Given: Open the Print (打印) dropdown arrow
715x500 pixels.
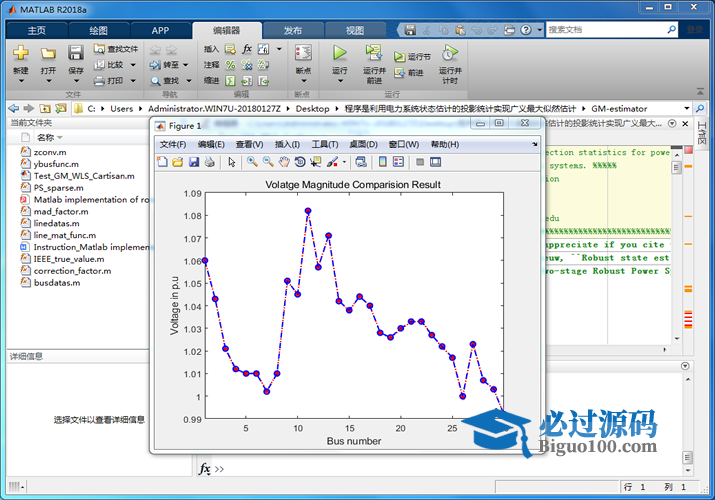Looking at the screenshot, I should coord(132,81).
